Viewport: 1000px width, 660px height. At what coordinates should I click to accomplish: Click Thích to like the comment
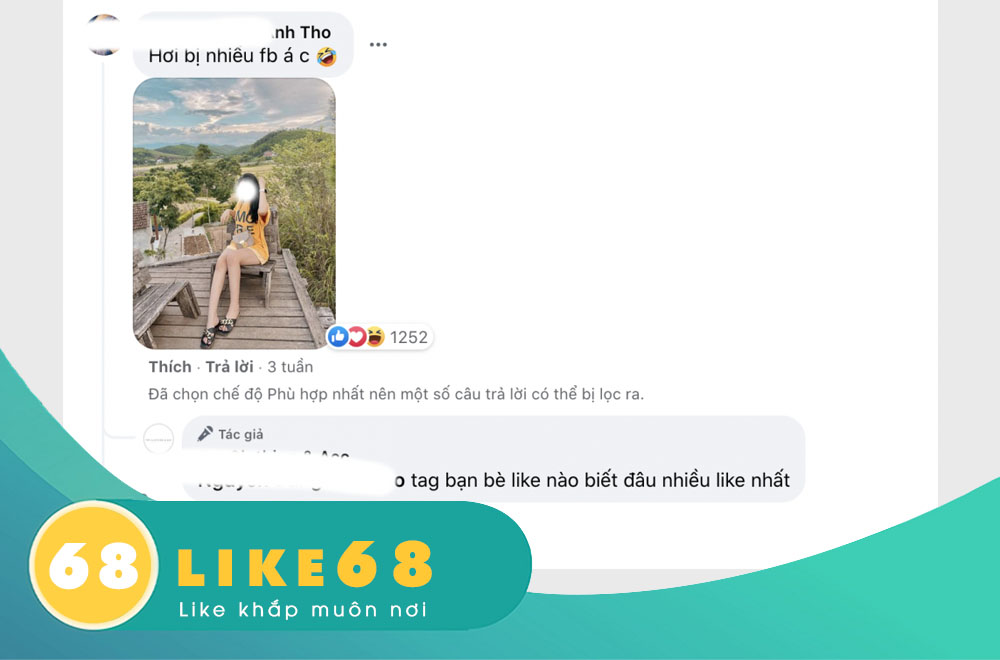(170, 367)
